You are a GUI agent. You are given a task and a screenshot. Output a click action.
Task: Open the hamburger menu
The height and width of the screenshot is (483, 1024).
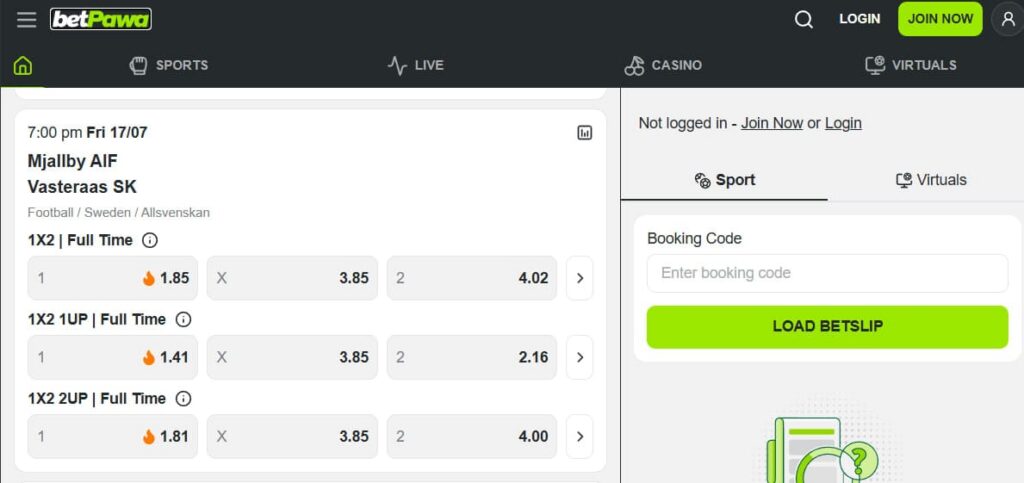click(27, 20)
